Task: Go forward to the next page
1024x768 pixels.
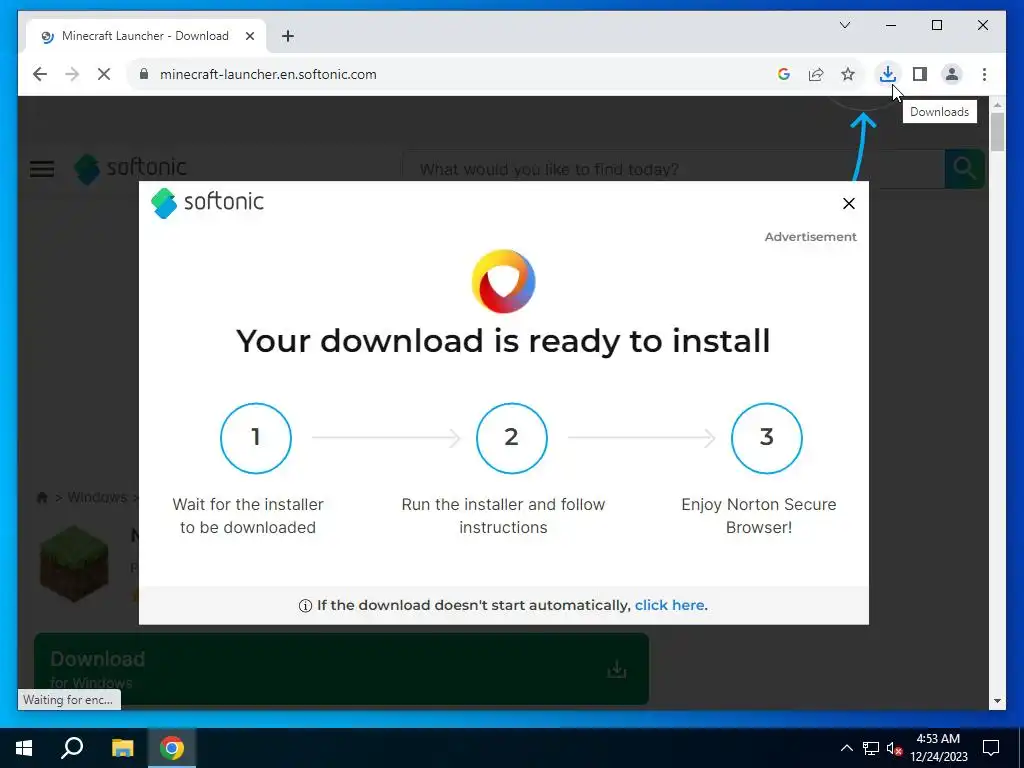Action: (x=72, y=74)
